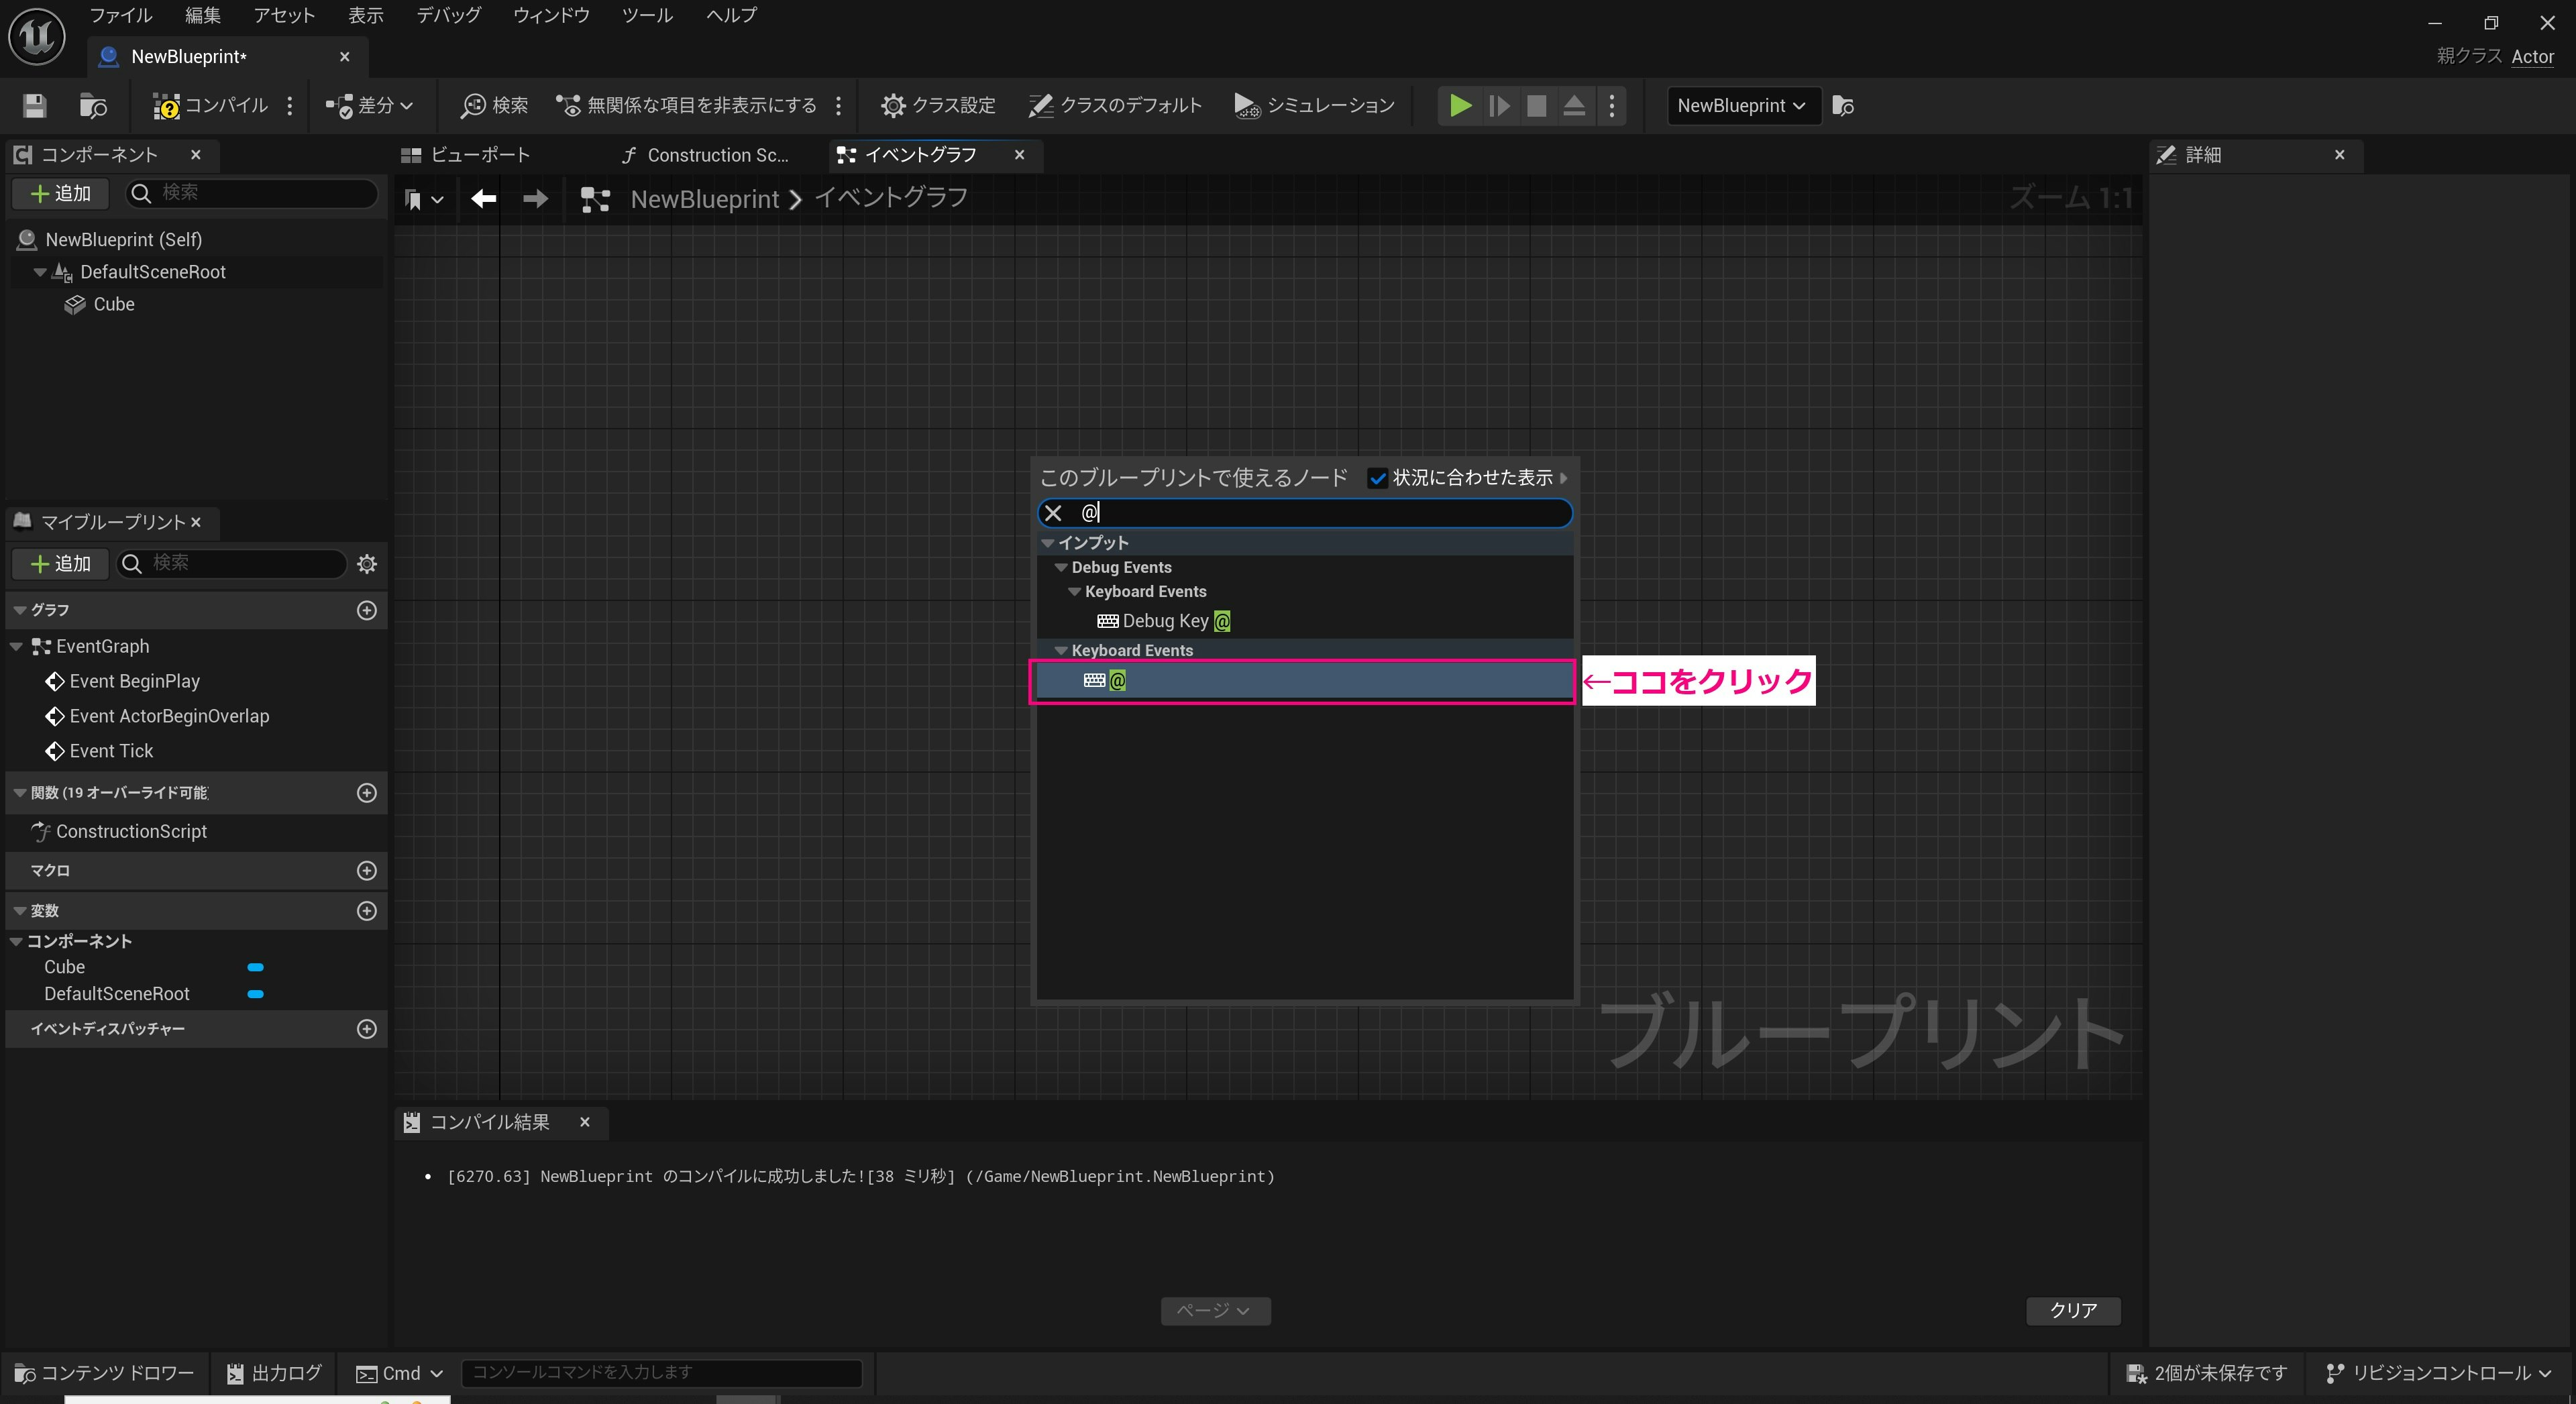Viewport: 2576px width, 1404px height.
Task: Collapse the Debug Events category
Action: click(1061, 568)
